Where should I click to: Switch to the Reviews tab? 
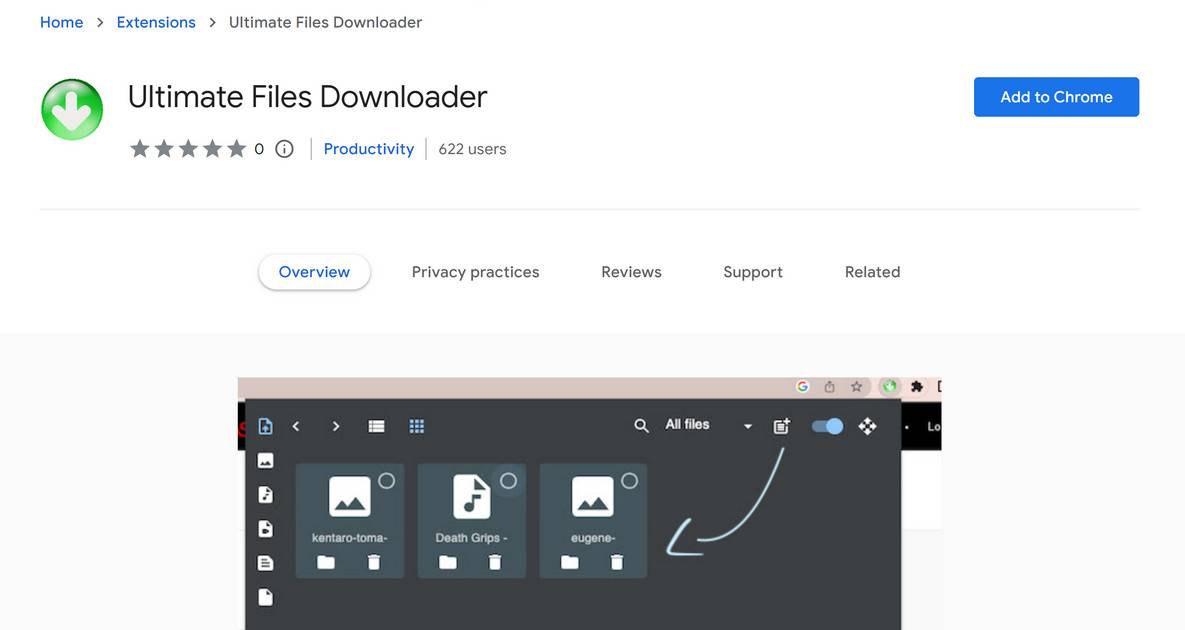coord(631,271)
